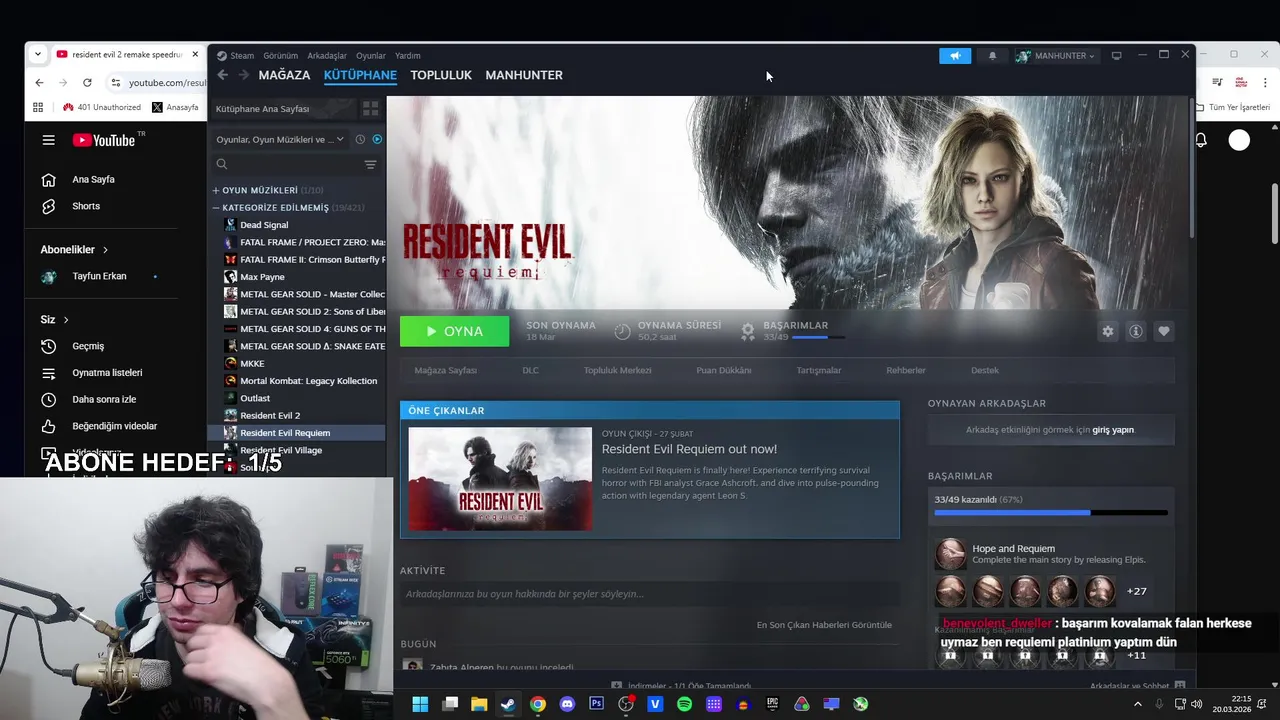This screenshot has height=720, width=1280.
Task: Open the MANHUNTER account dropdown
Action: click(1056, 56)
